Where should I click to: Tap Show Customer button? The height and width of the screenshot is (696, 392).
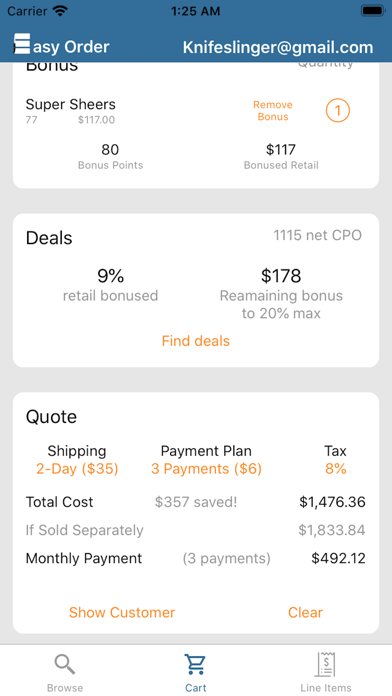pos(122,613)
